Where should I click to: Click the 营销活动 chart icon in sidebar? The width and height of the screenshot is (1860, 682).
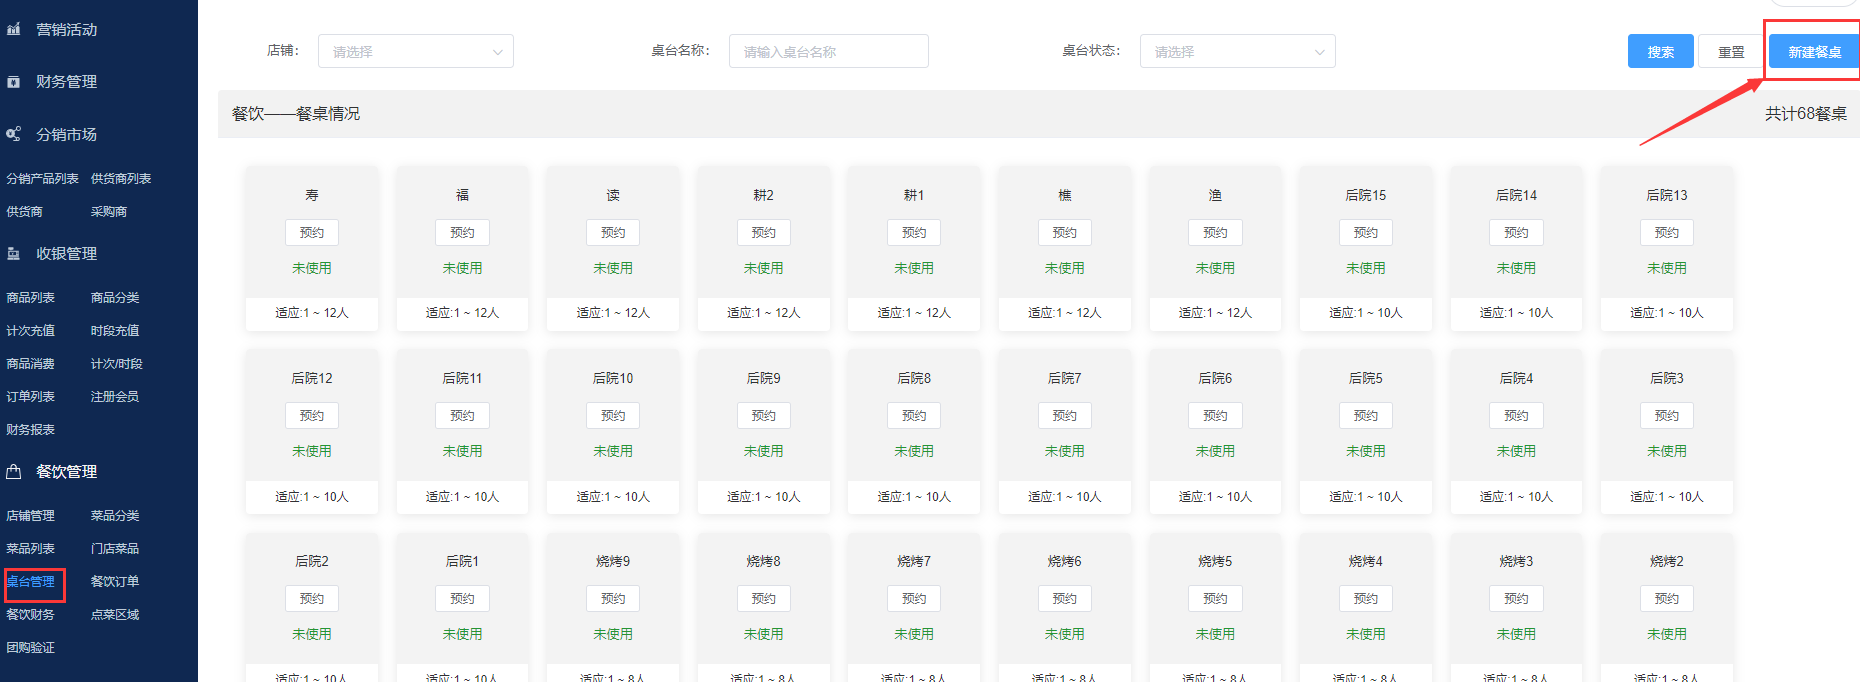point(14,30)
